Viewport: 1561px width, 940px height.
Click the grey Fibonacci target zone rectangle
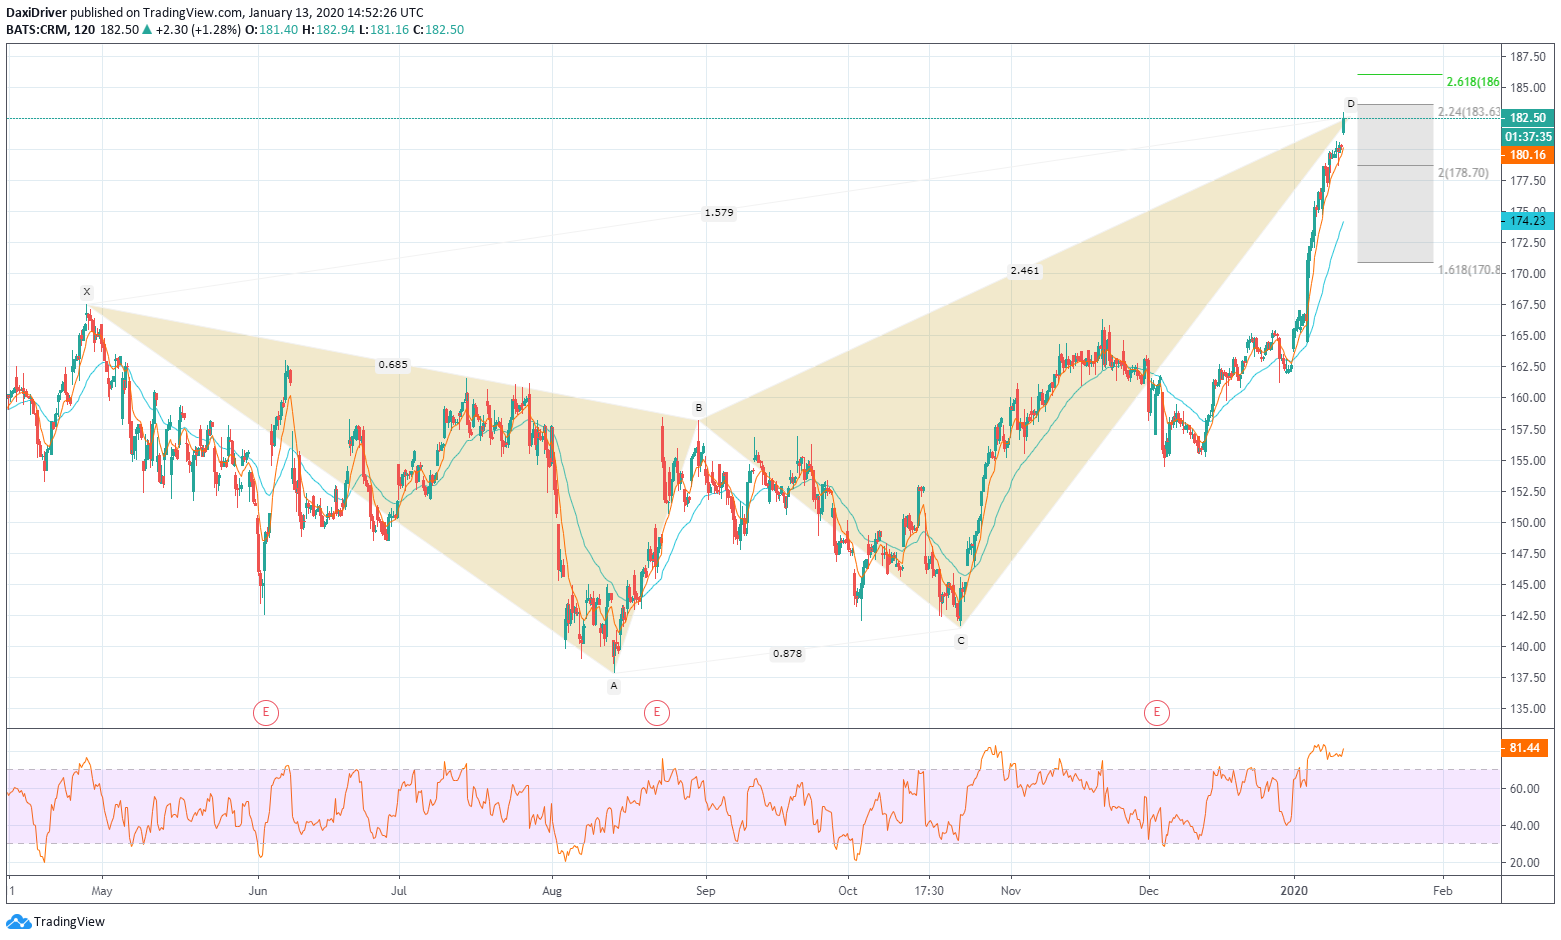(x=1395, y=184)
